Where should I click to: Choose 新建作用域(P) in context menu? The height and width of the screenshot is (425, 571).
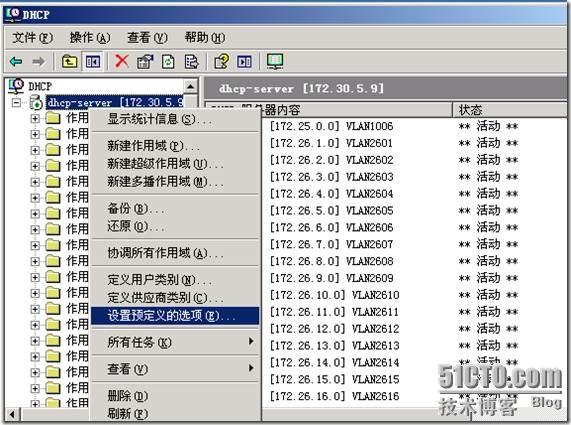pyautogui.click(x=175, y=146)
